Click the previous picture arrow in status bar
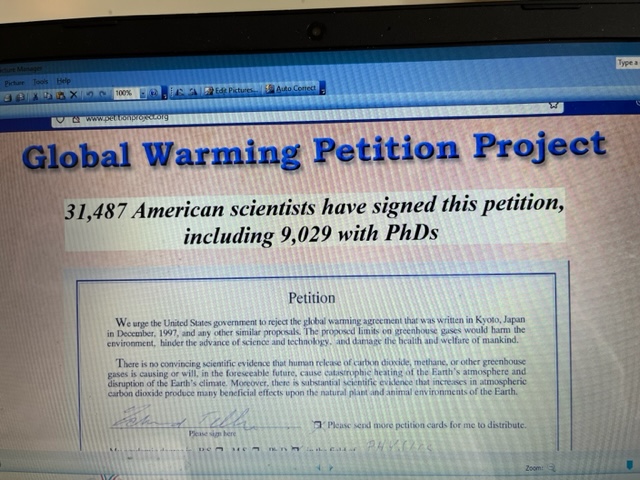 coord(319,468)
